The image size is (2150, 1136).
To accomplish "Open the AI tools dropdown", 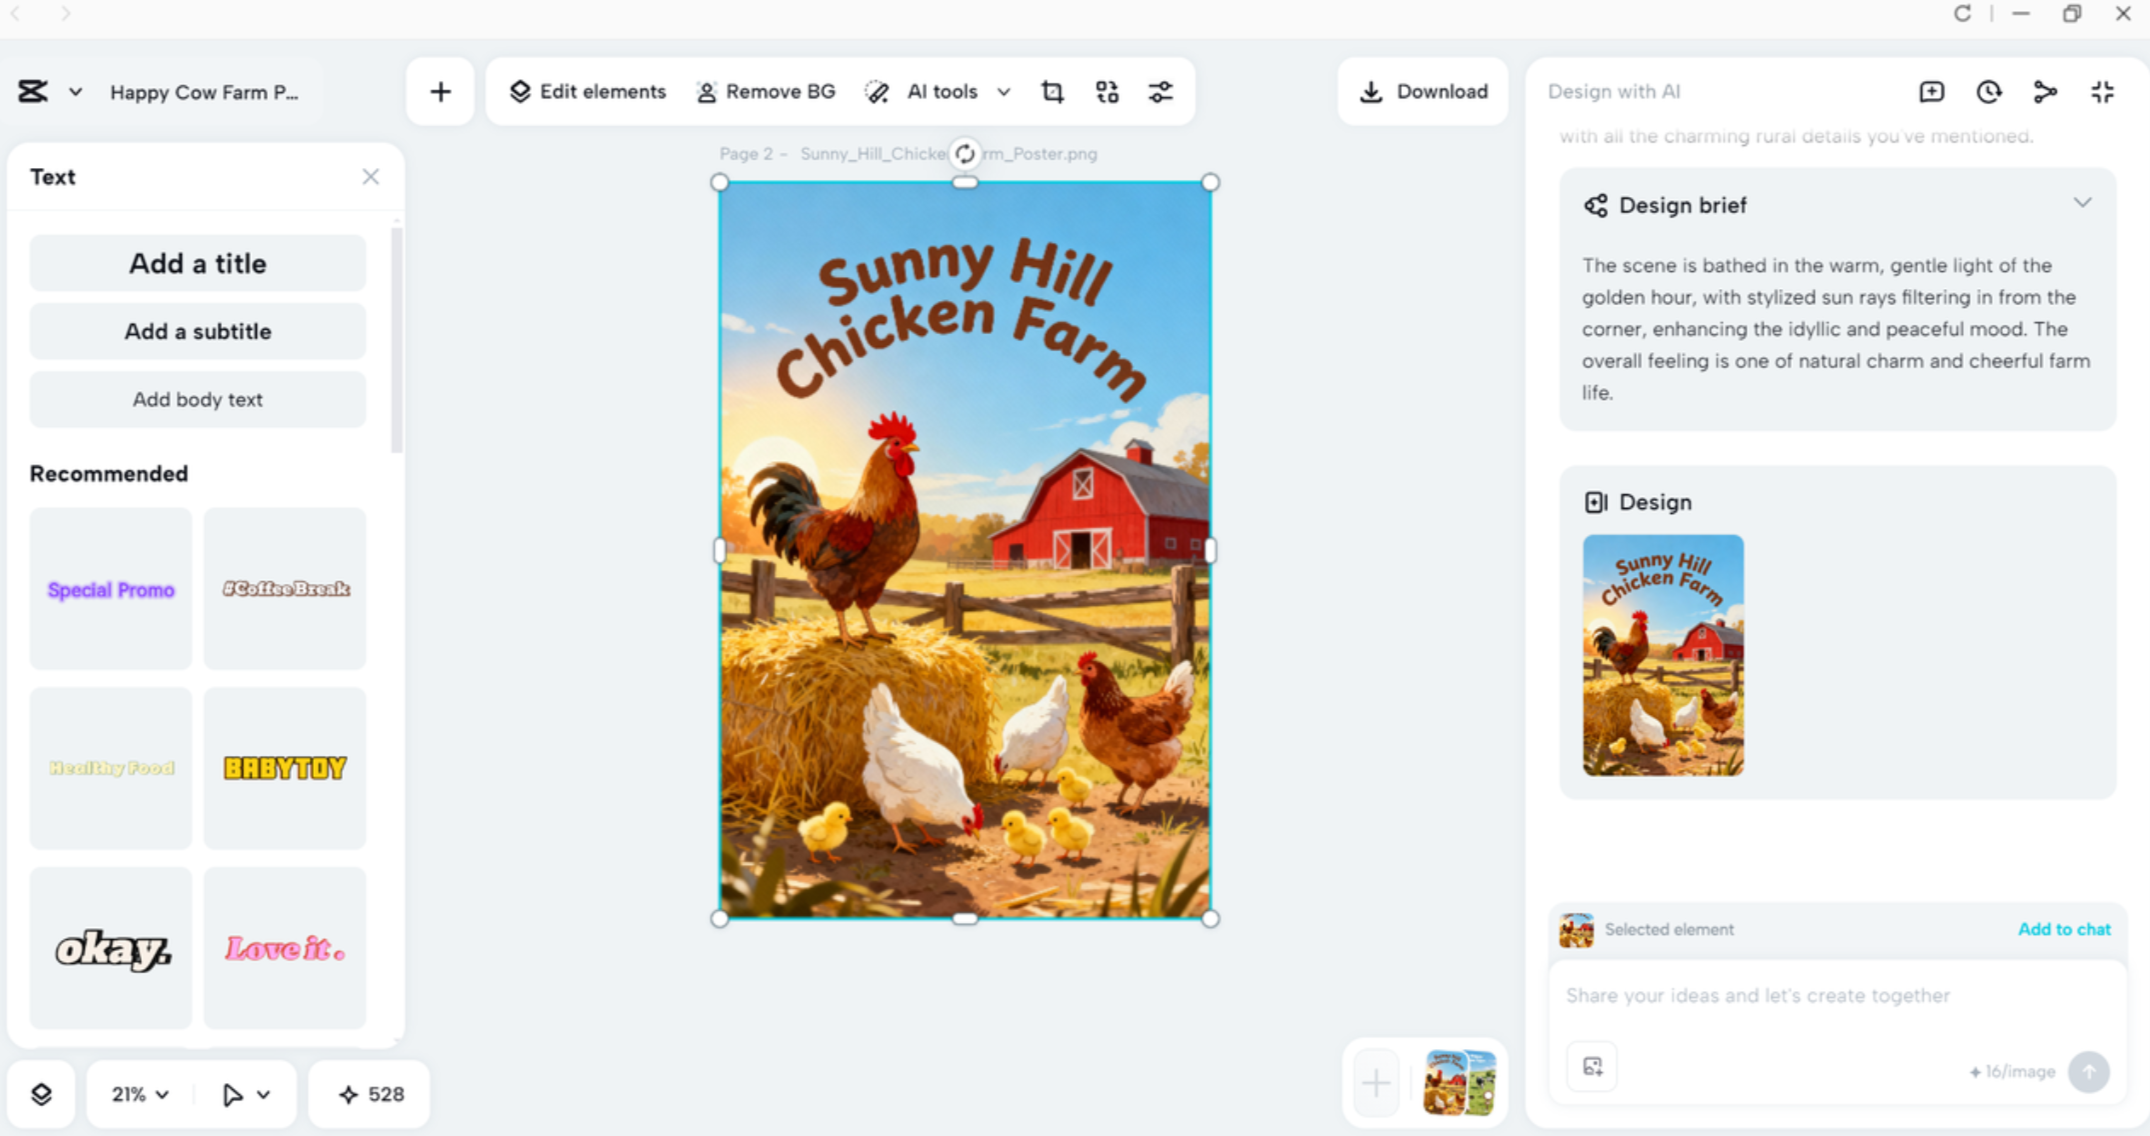I will pyautogui.click(x=1004, y=91).
